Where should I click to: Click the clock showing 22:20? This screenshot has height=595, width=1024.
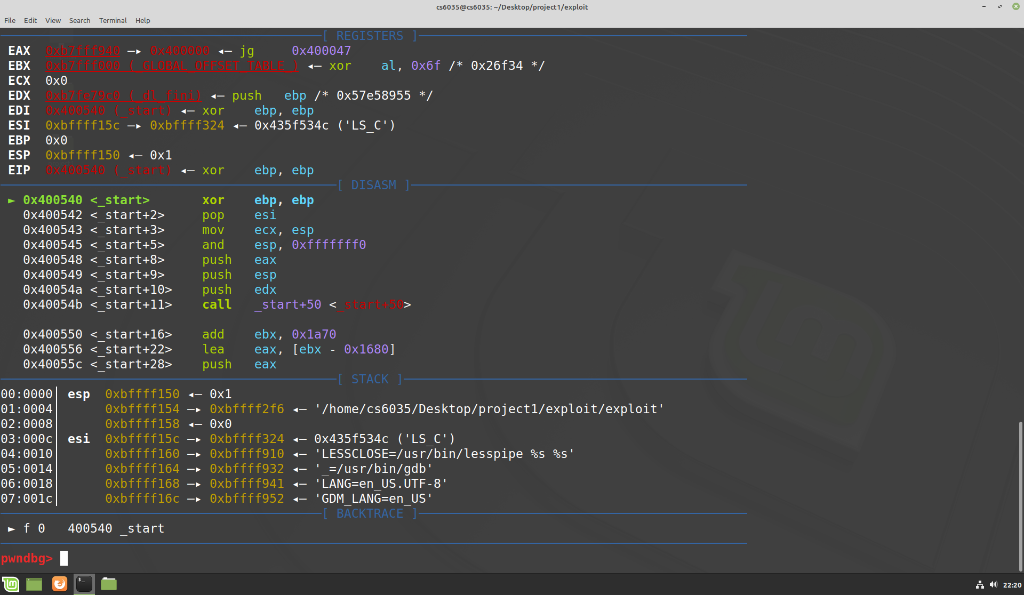[1010, 583]
